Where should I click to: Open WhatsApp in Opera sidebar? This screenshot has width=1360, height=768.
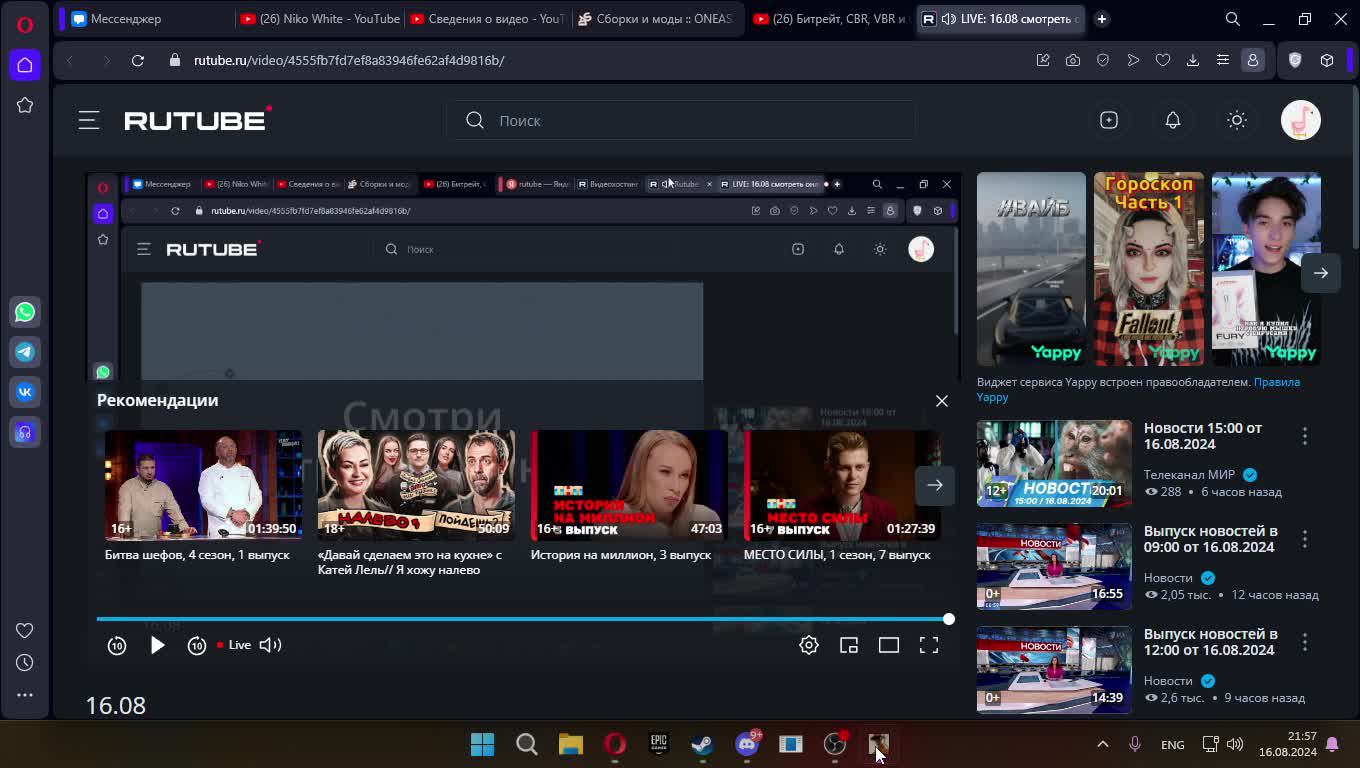pyautogui.click(x=25, y=312)
